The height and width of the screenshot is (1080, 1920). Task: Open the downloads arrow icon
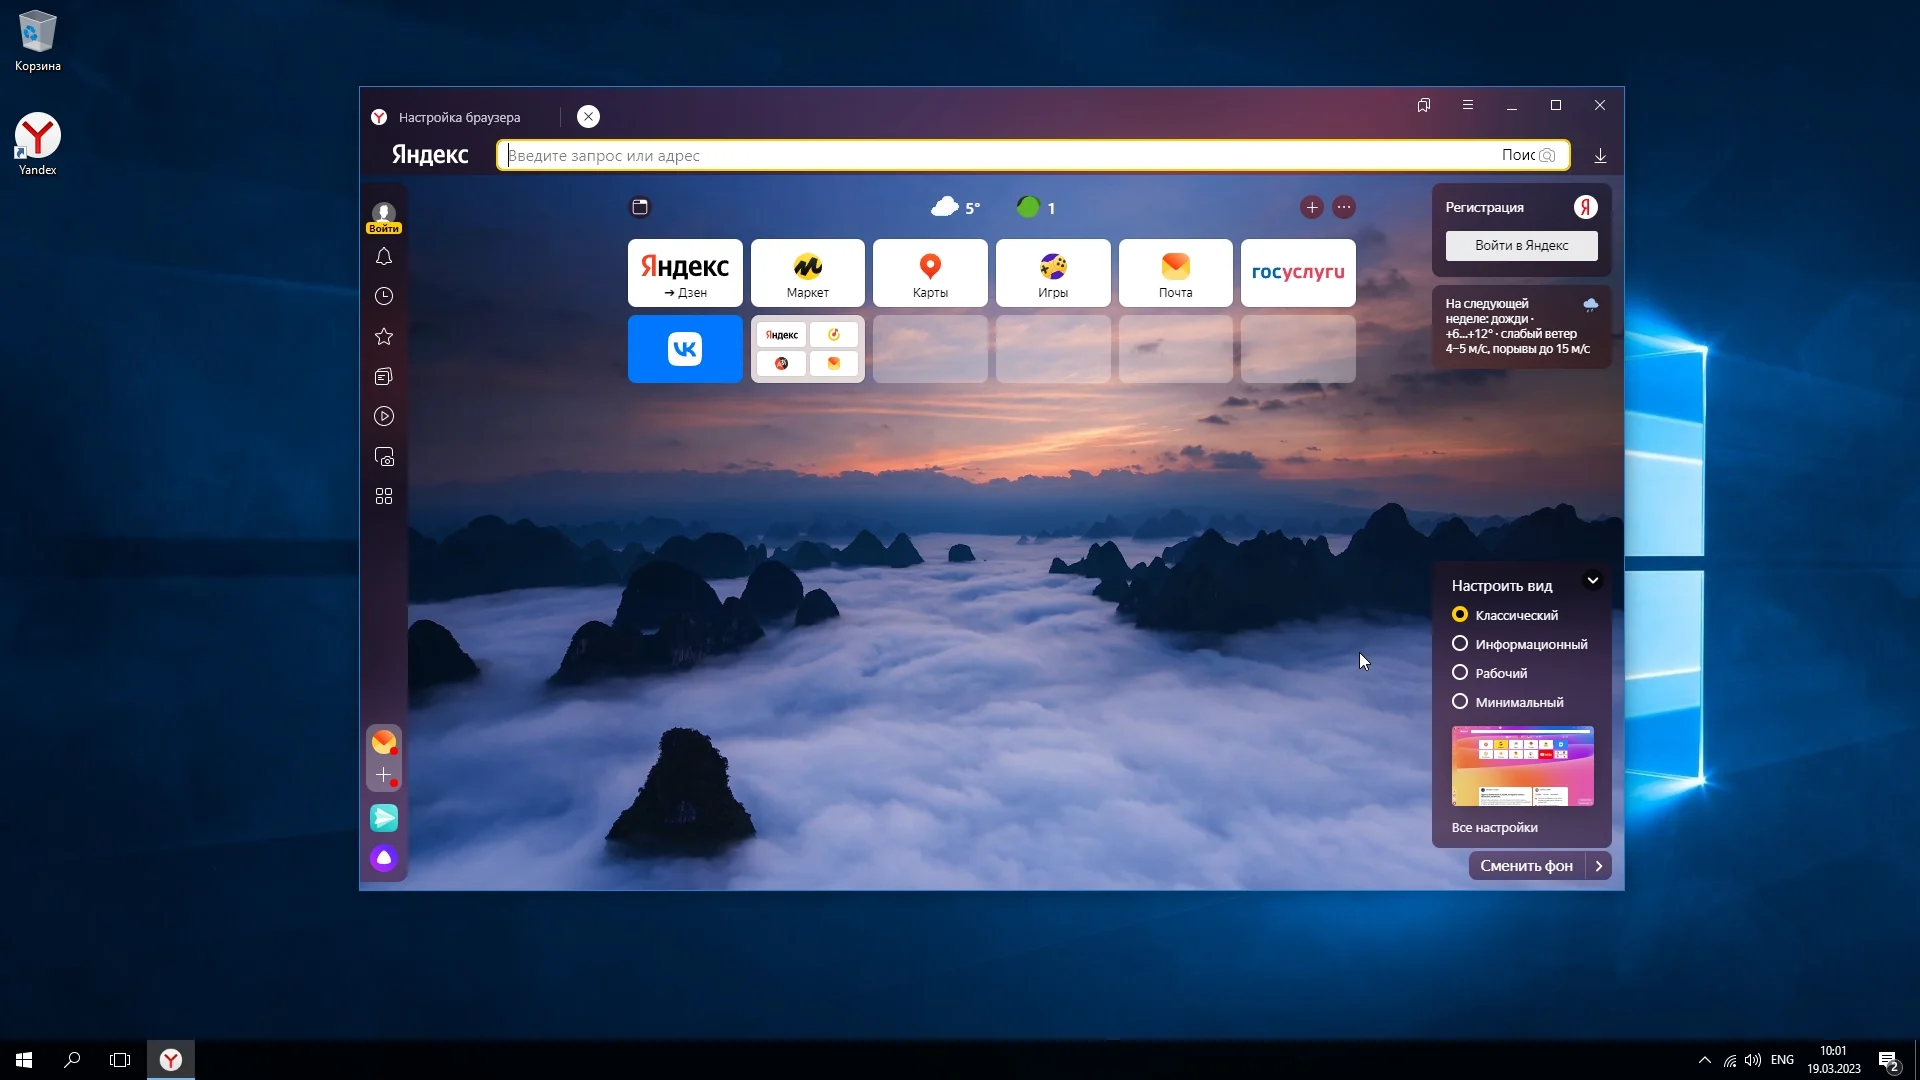[x=1600, y=156]
